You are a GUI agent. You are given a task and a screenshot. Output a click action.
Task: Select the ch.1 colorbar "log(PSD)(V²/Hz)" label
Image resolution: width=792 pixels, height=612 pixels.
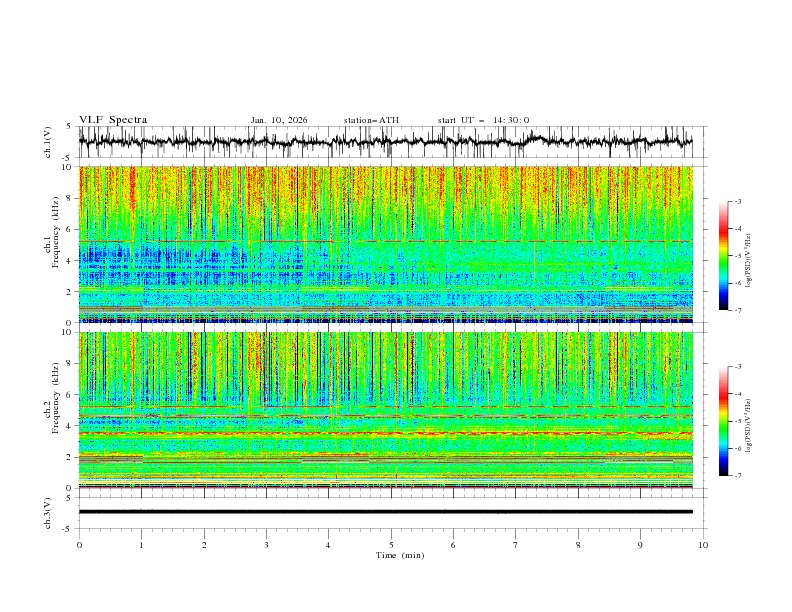(748, 261)
